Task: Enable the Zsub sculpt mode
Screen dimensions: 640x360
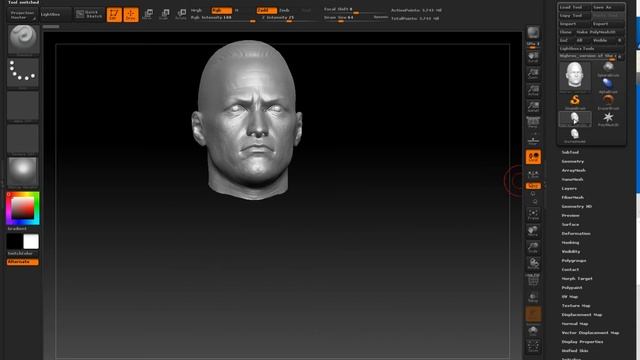Action: (284, 10)
